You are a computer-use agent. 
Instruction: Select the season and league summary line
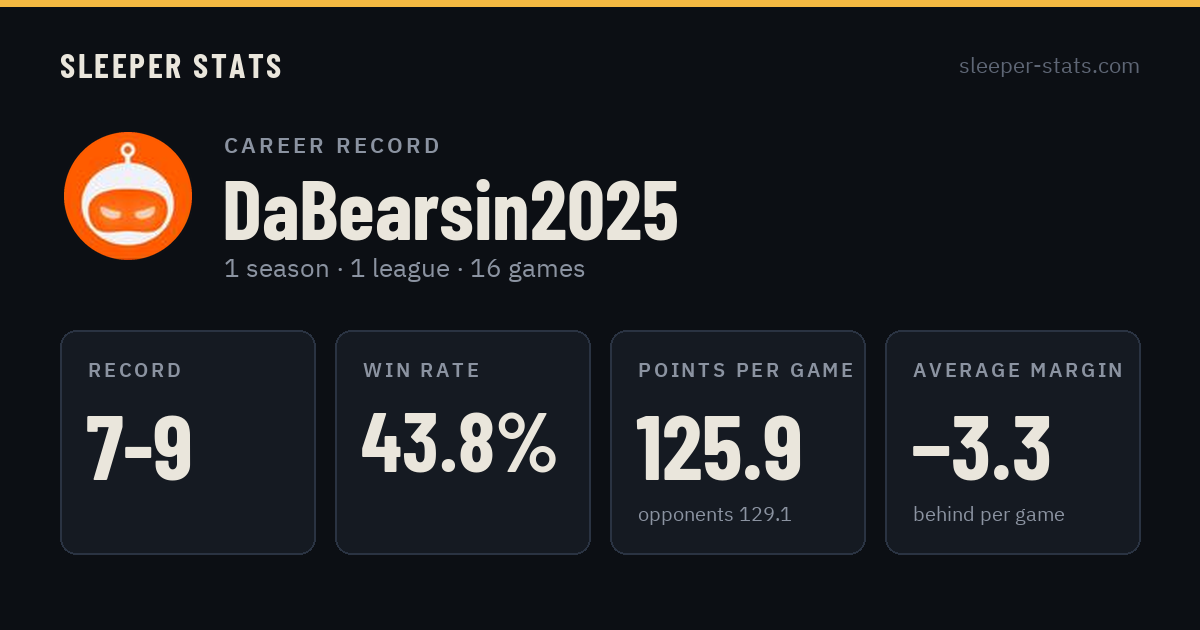[405, 269]
